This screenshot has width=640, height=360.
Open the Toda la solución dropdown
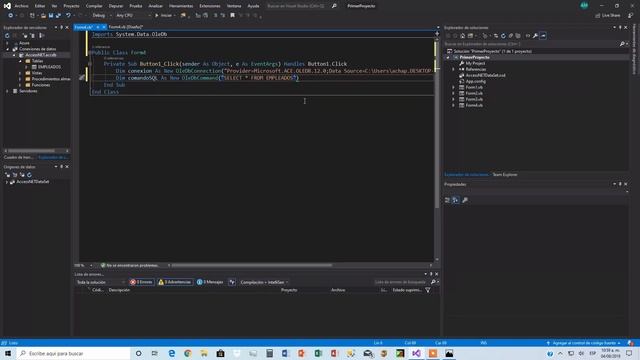click(x=100, y=282)
